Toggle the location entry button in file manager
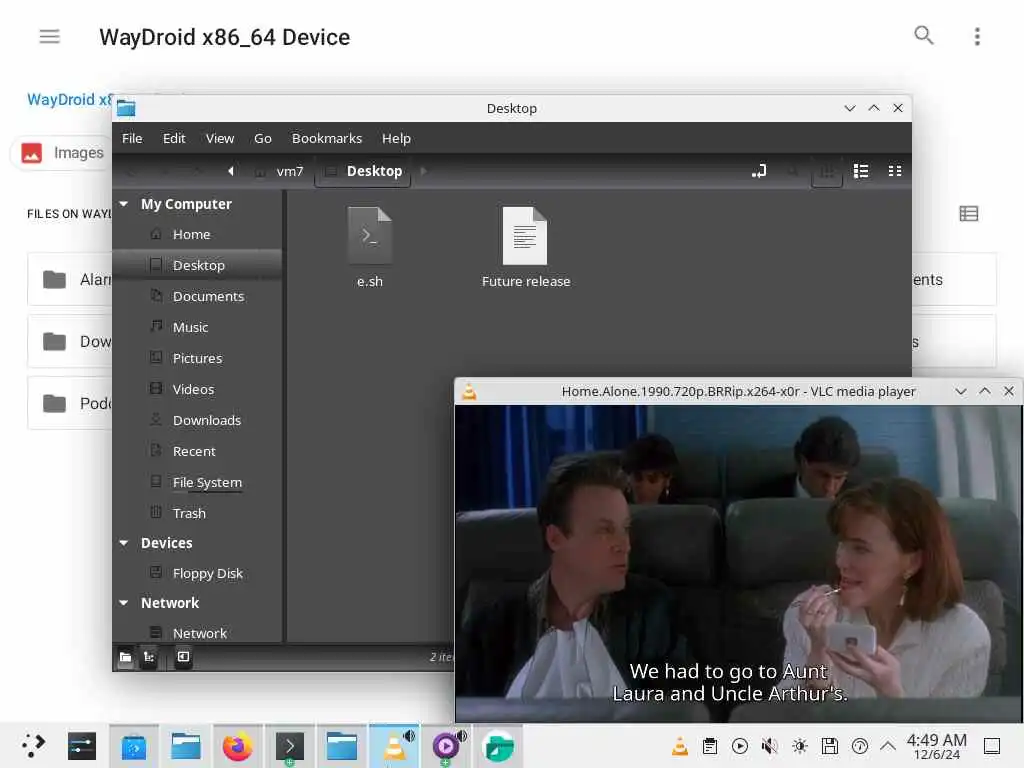The height and width of the screenshot is (768, 1024). click(759, 171)
